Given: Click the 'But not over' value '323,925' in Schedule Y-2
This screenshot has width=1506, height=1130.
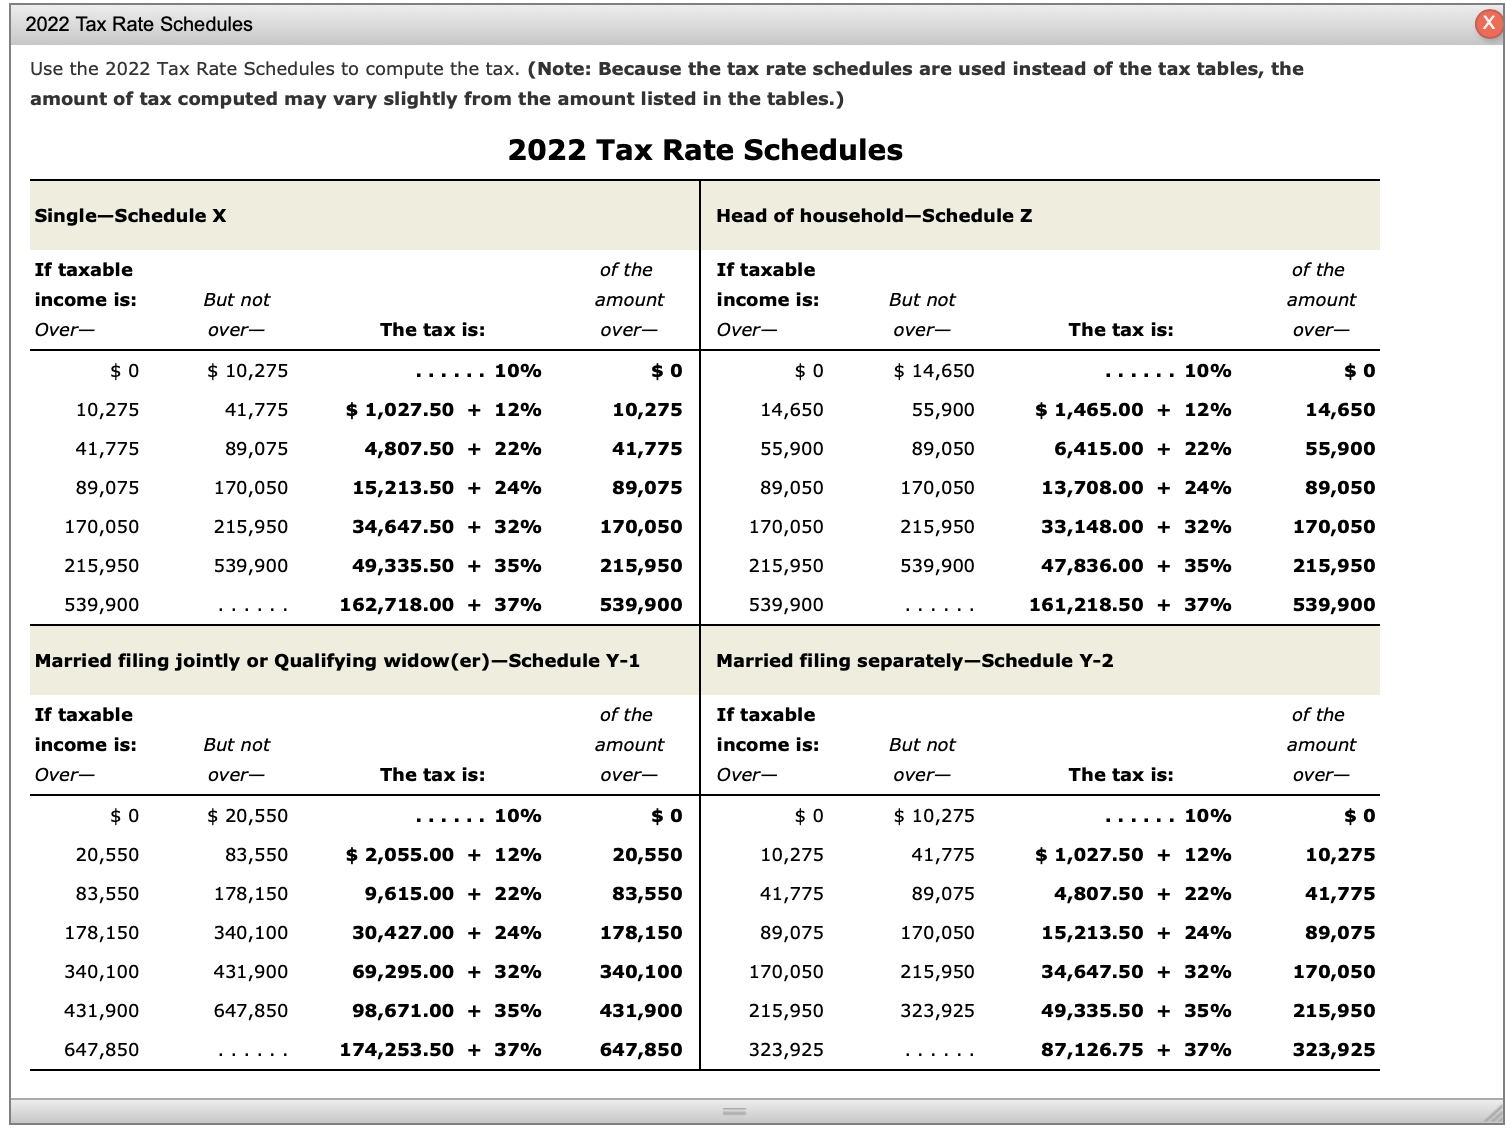Looking at the screenshot, I should pos(937,1011).
